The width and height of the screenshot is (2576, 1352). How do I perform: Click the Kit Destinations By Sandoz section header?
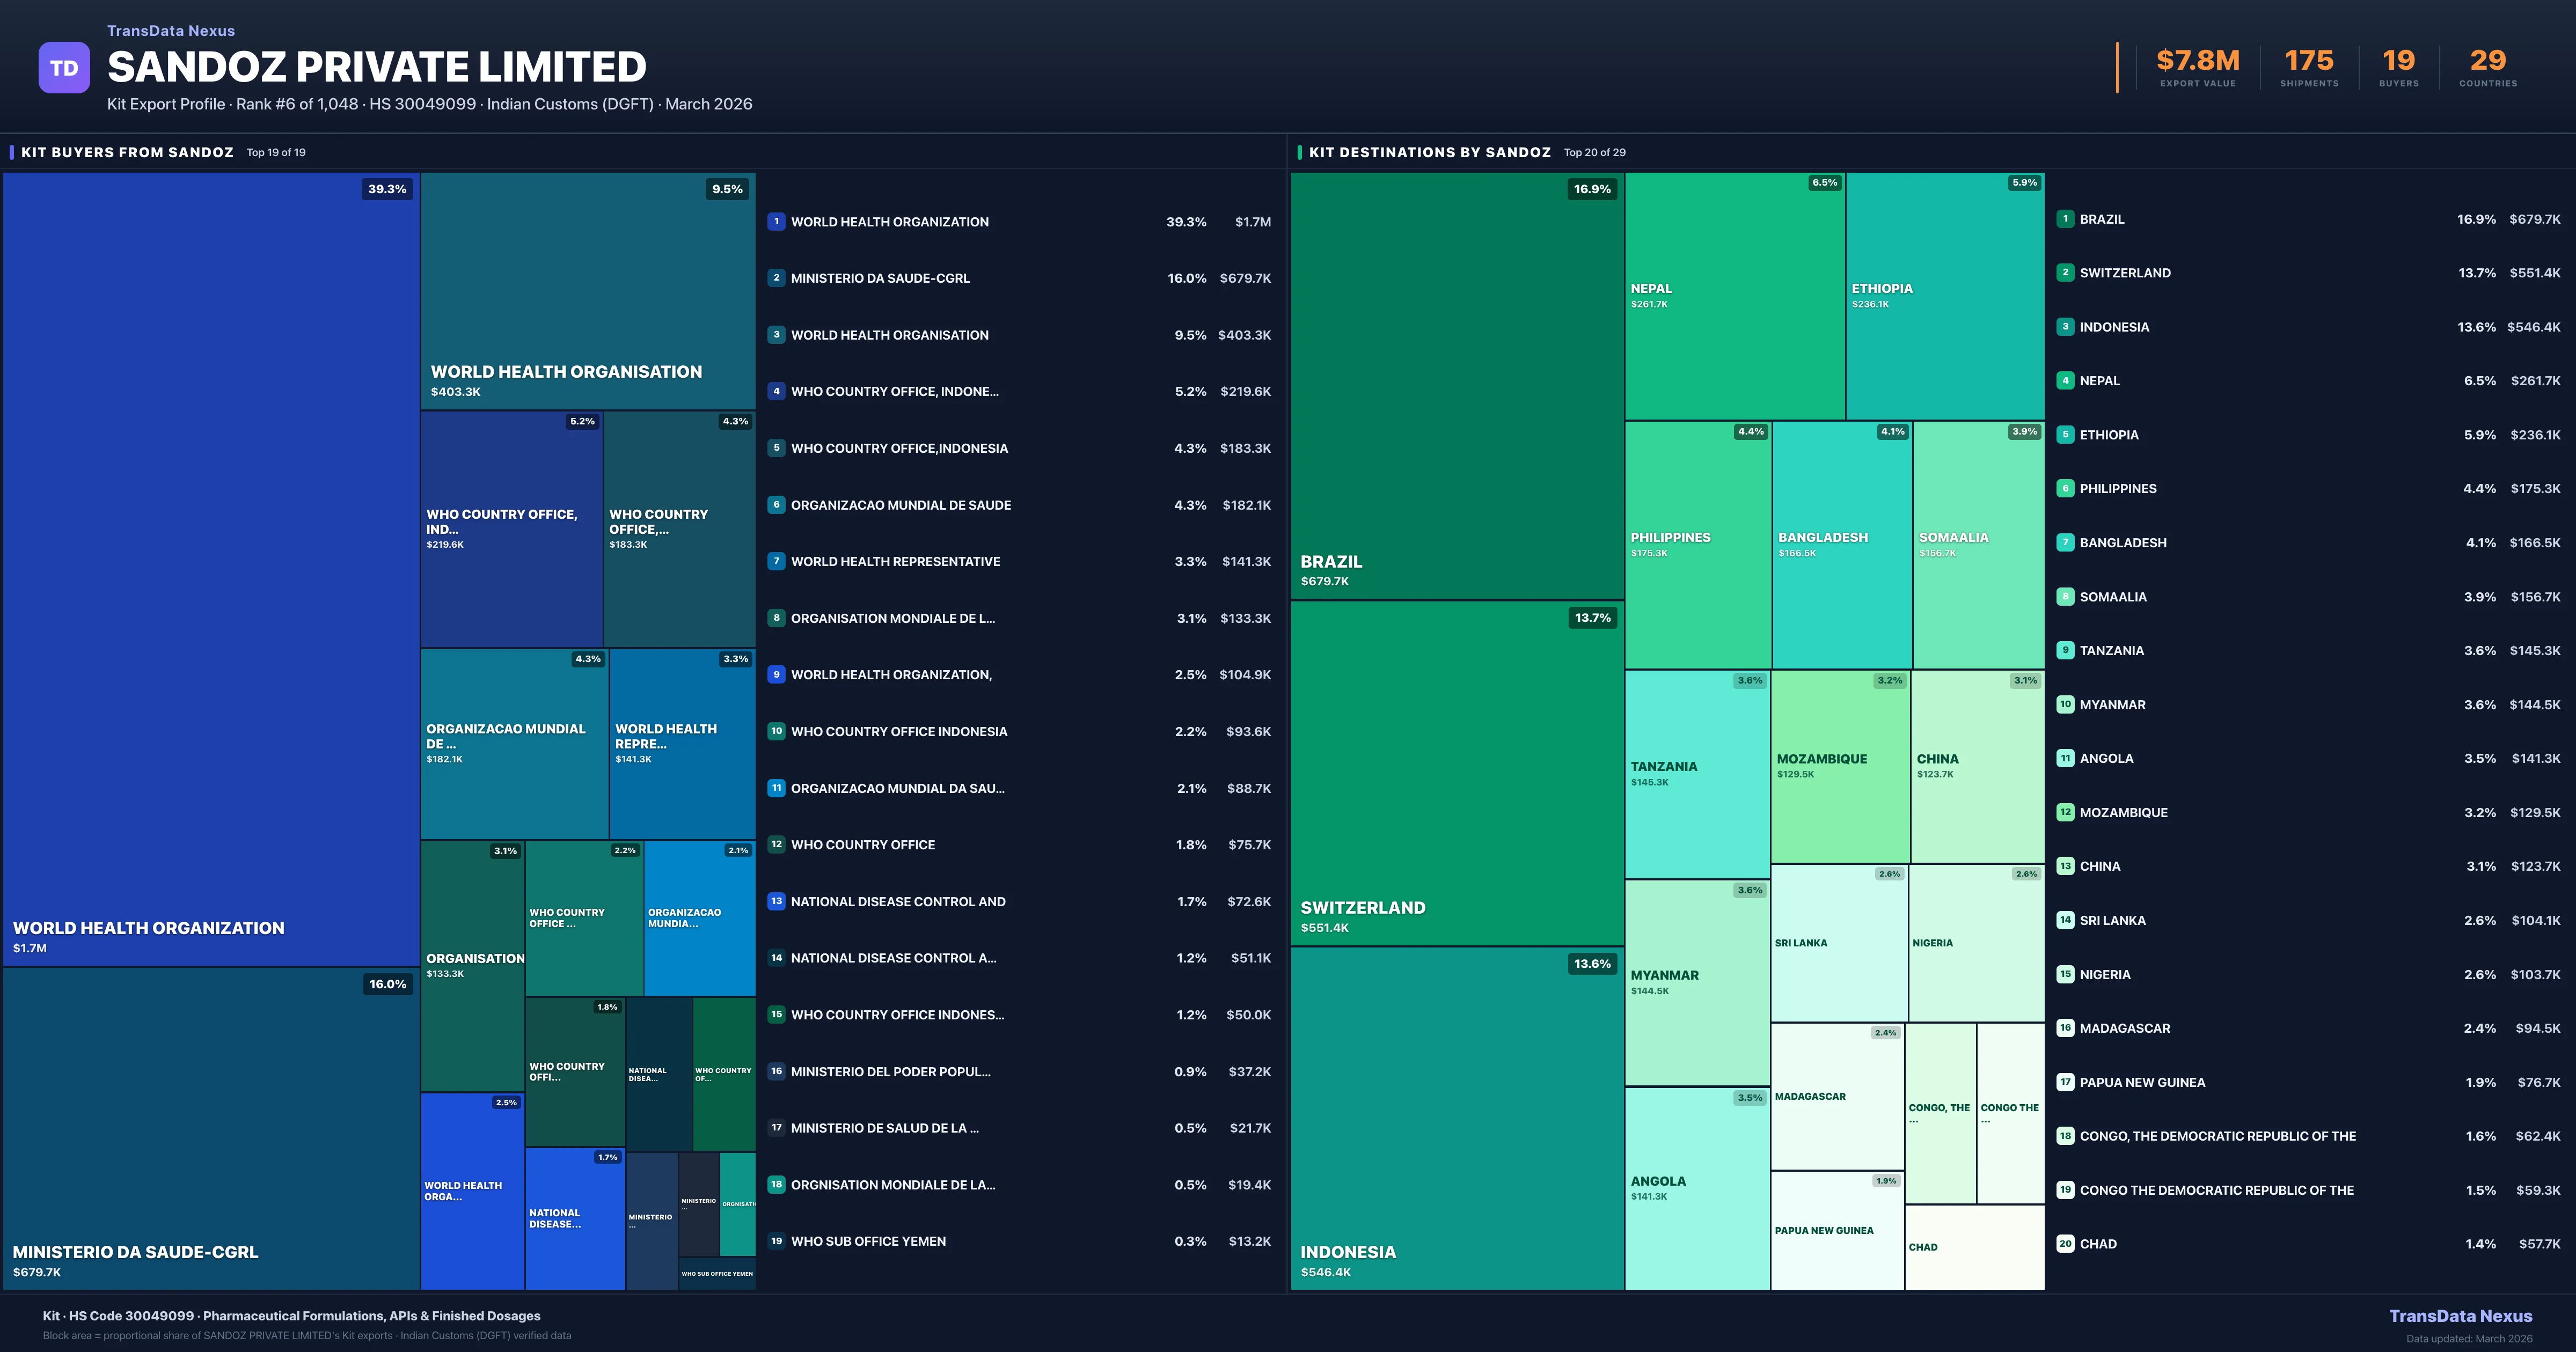(x=1429, y=152)
